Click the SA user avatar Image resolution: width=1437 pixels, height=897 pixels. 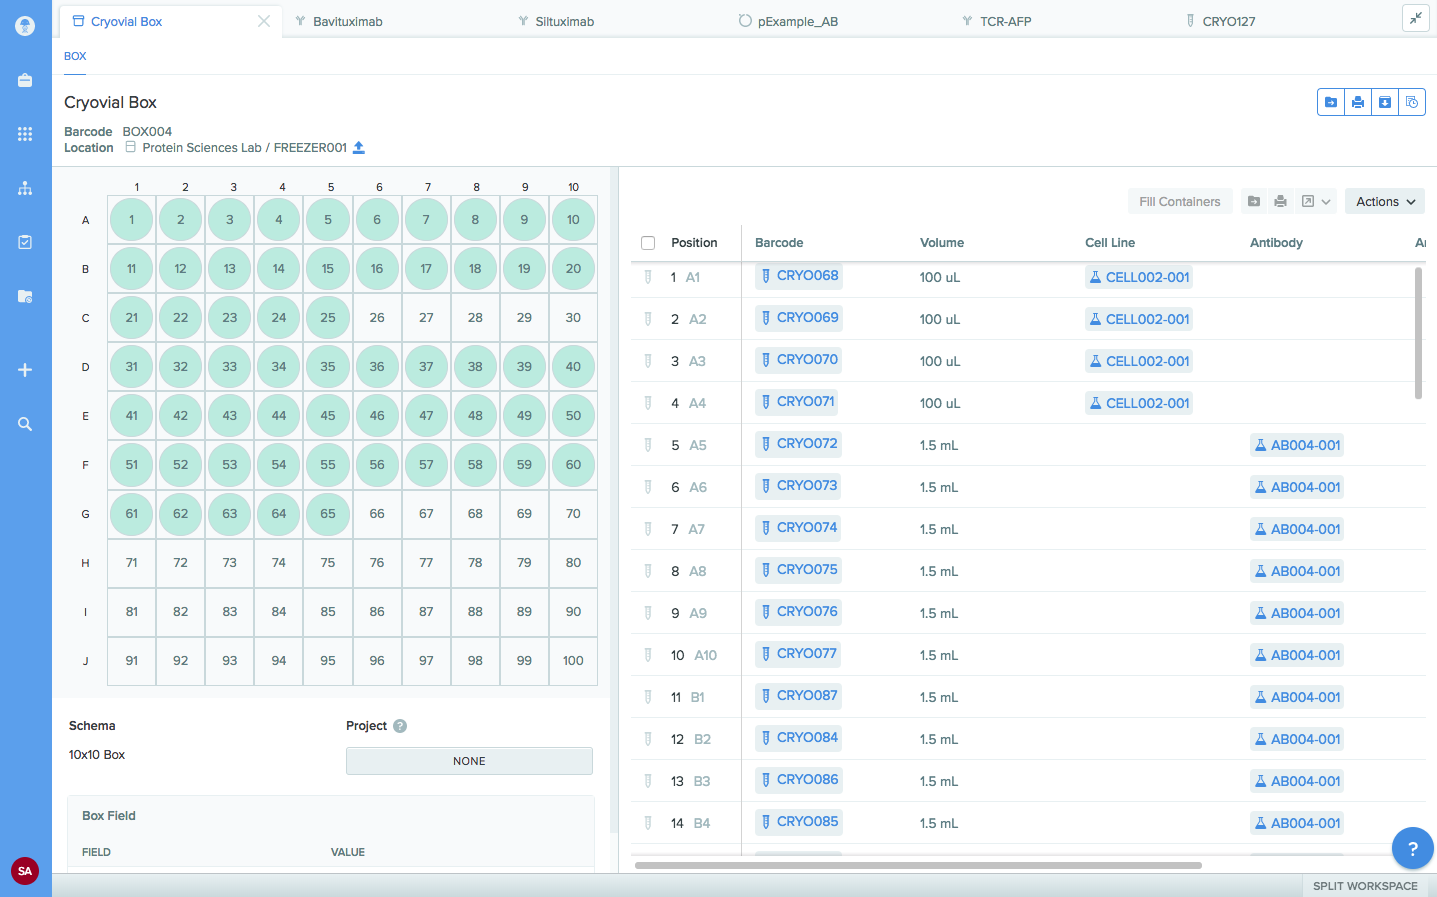[25, 871]
